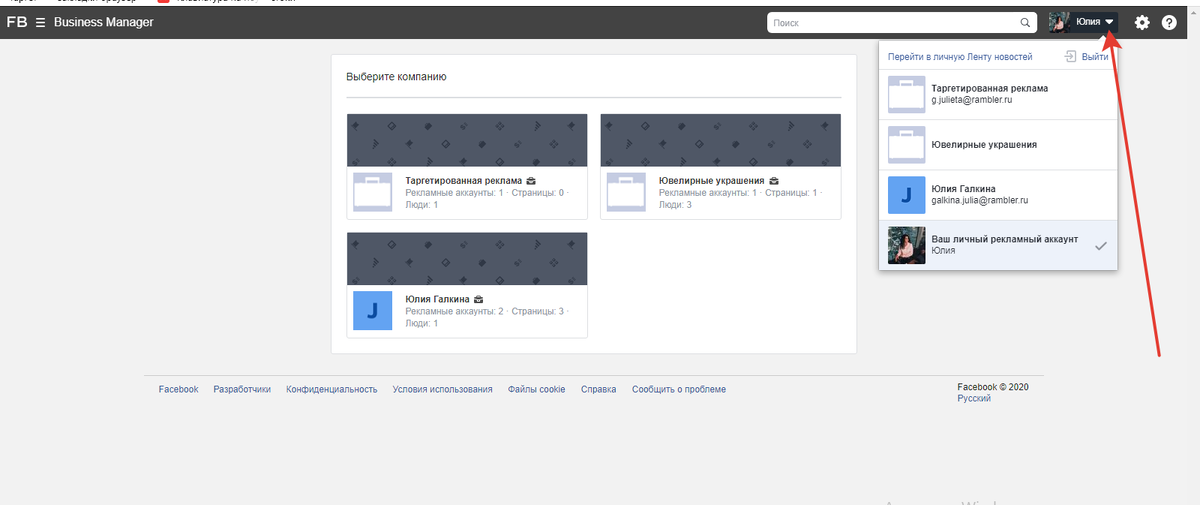The width and height of the screenshot is (1200, 505).
Task: Click the FB logo in header
Action: 17,22
